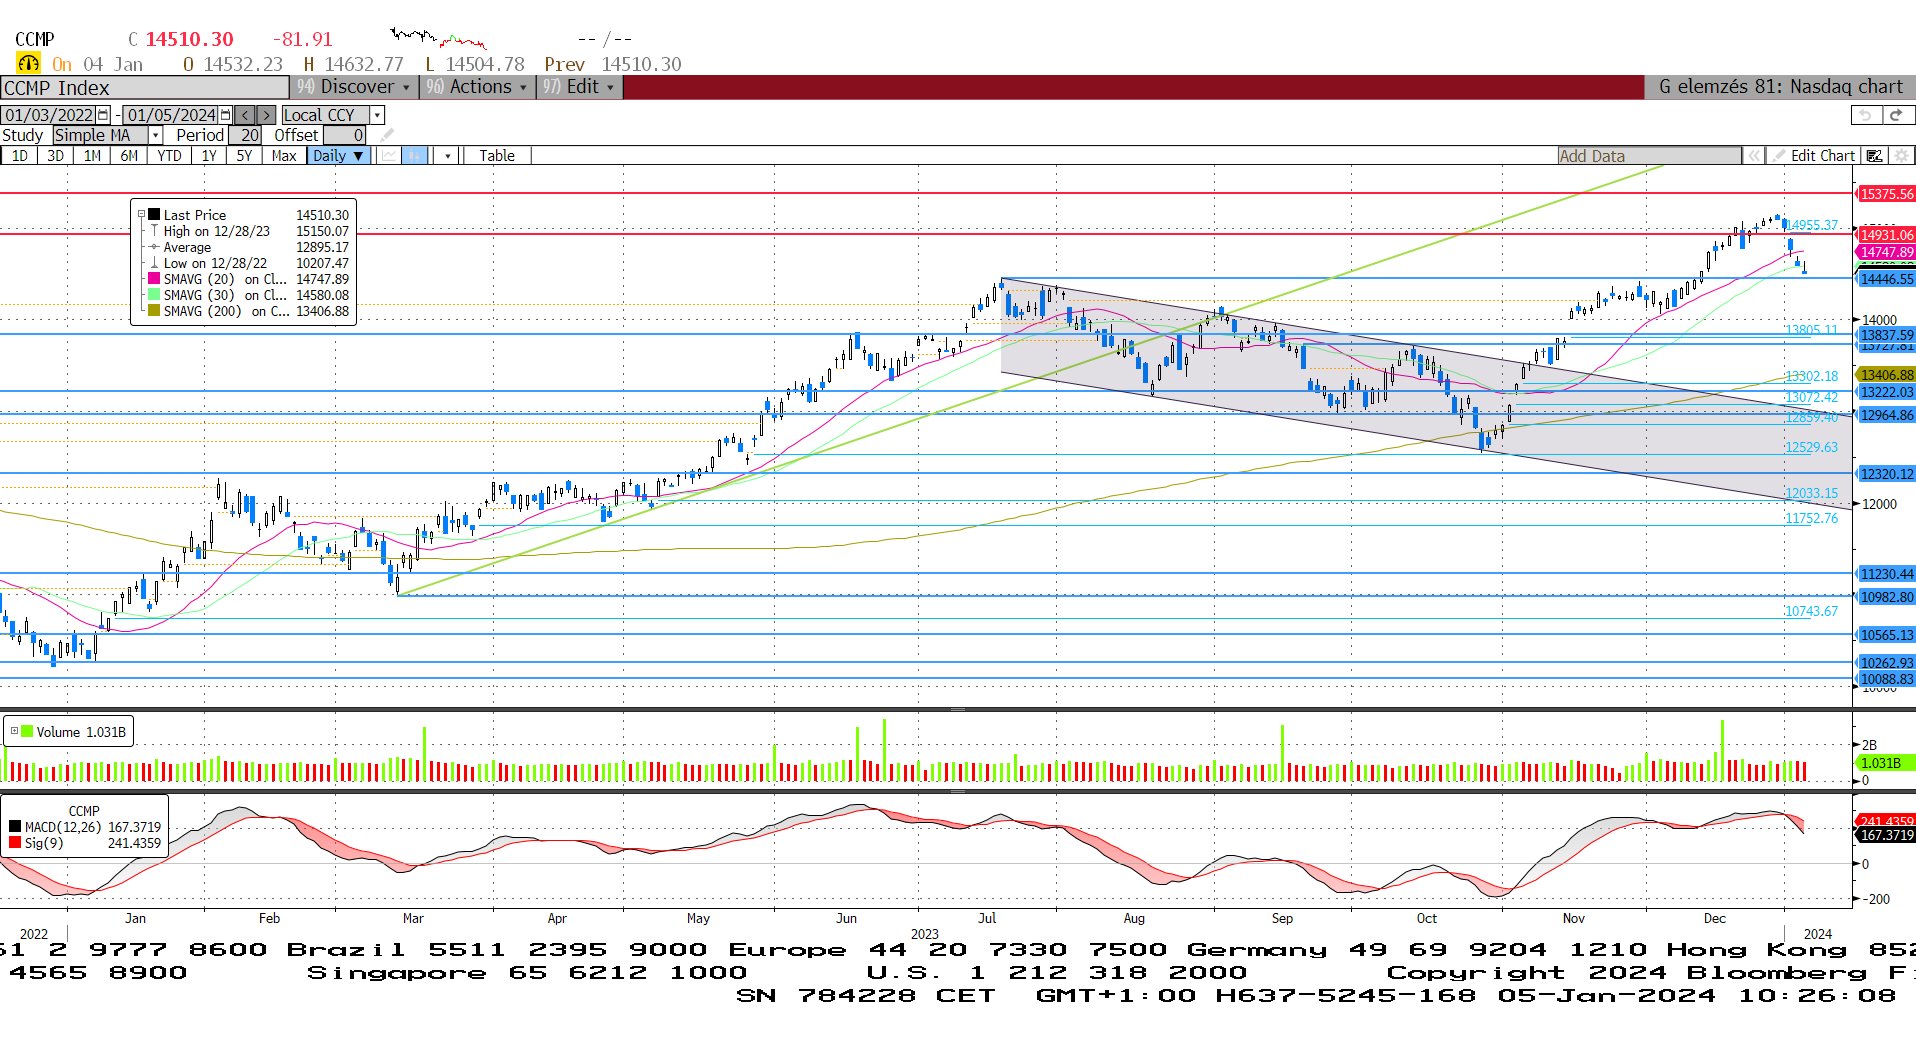Click the olive SMAVG (200) color swatch

click(x=154, y=310)
